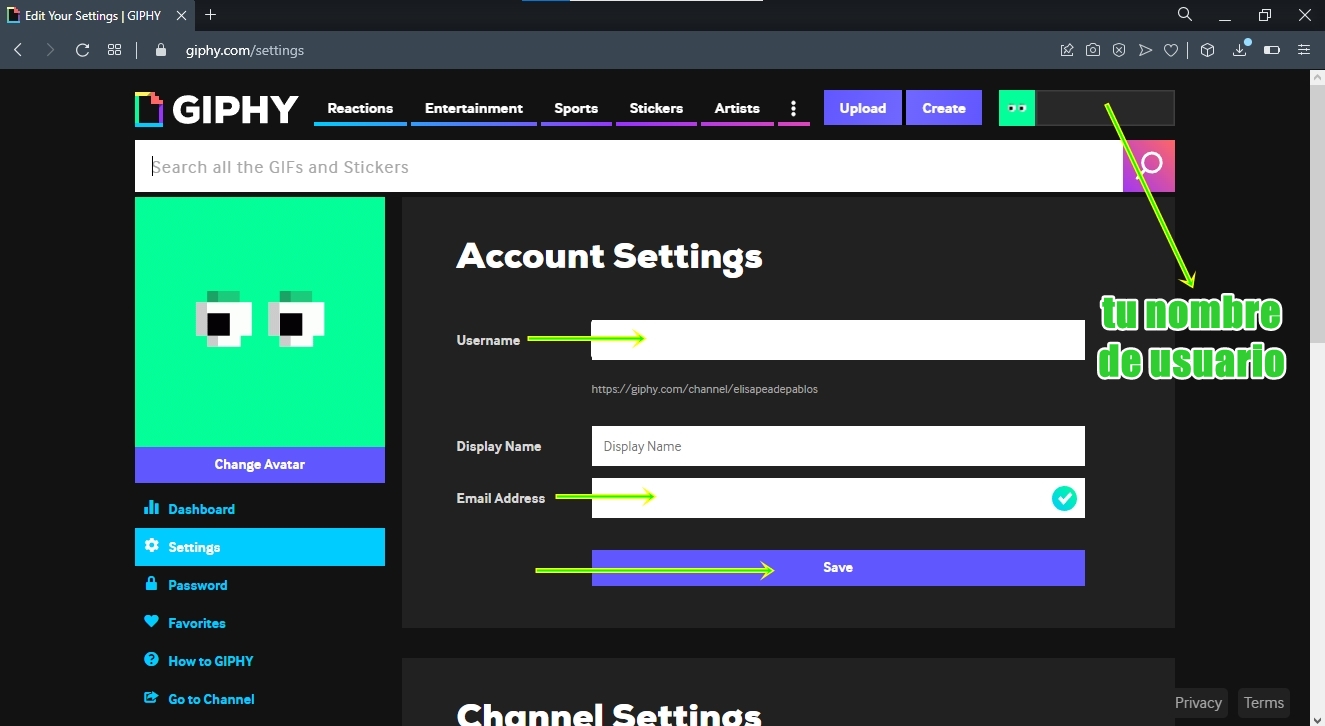This screenshot has width=1325, height=726.
Task: Click the large green avatar image
Action: [x=260, y=322]
